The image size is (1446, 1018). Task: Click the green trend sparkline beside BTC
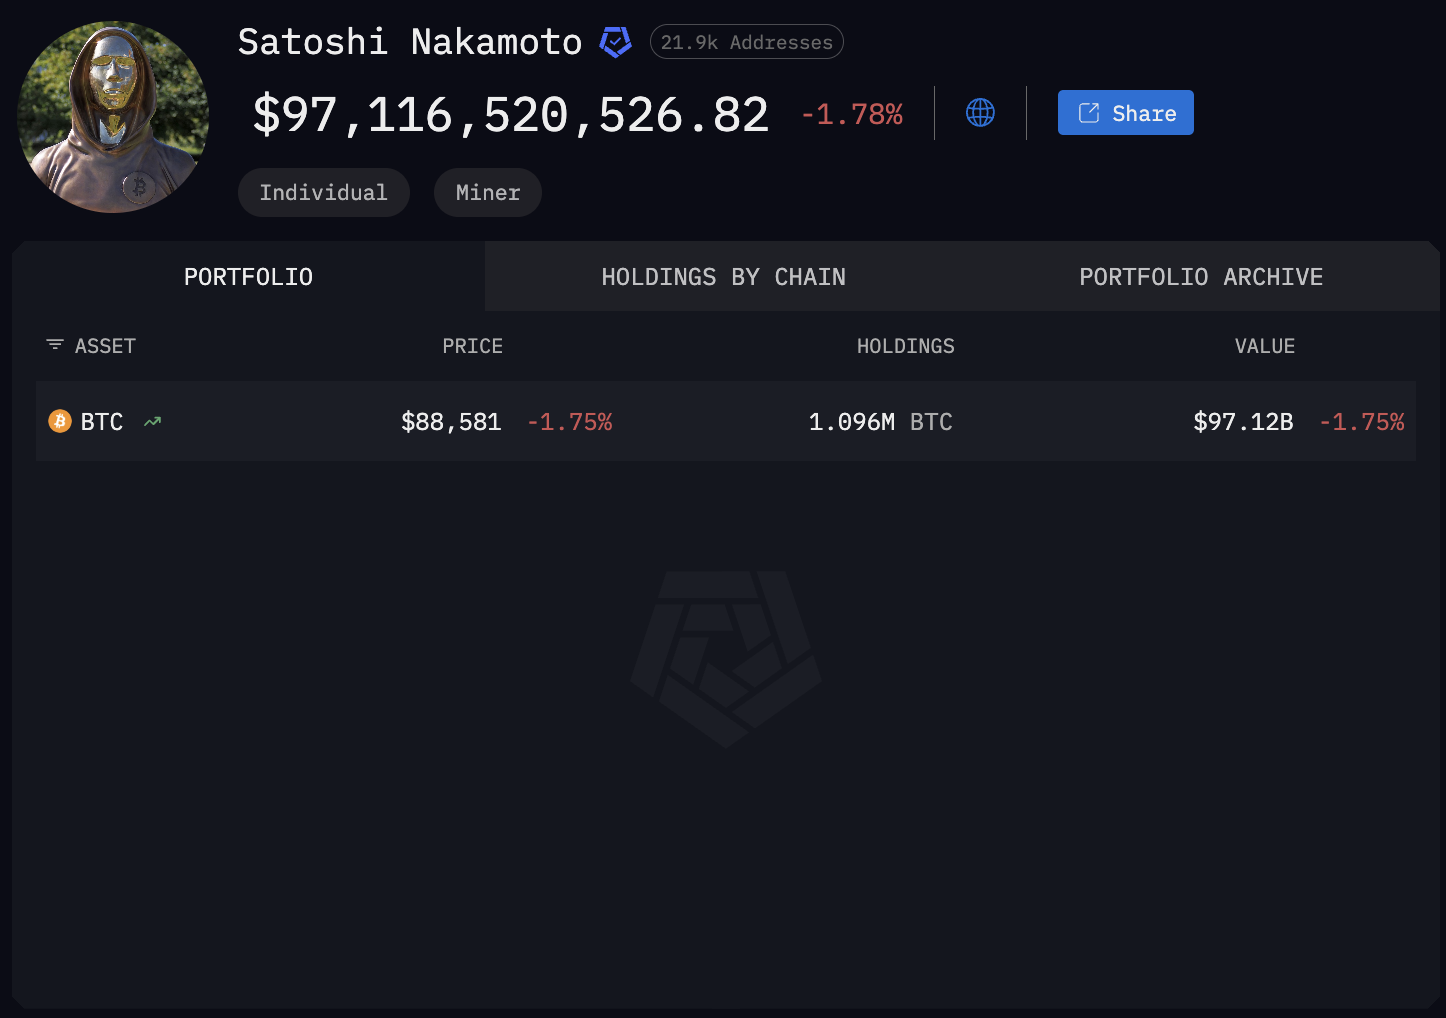[152, 421]
